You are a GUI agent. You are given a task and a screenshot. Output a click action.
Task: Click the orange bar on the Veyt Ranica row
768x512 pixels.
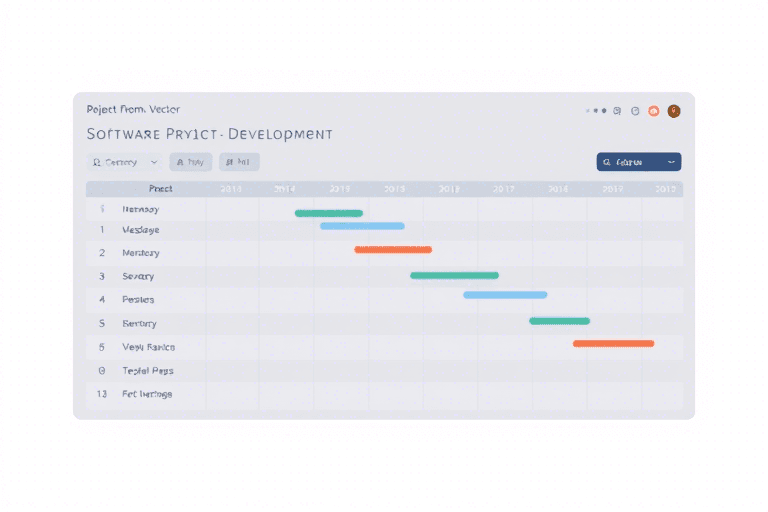coord(613,343)
